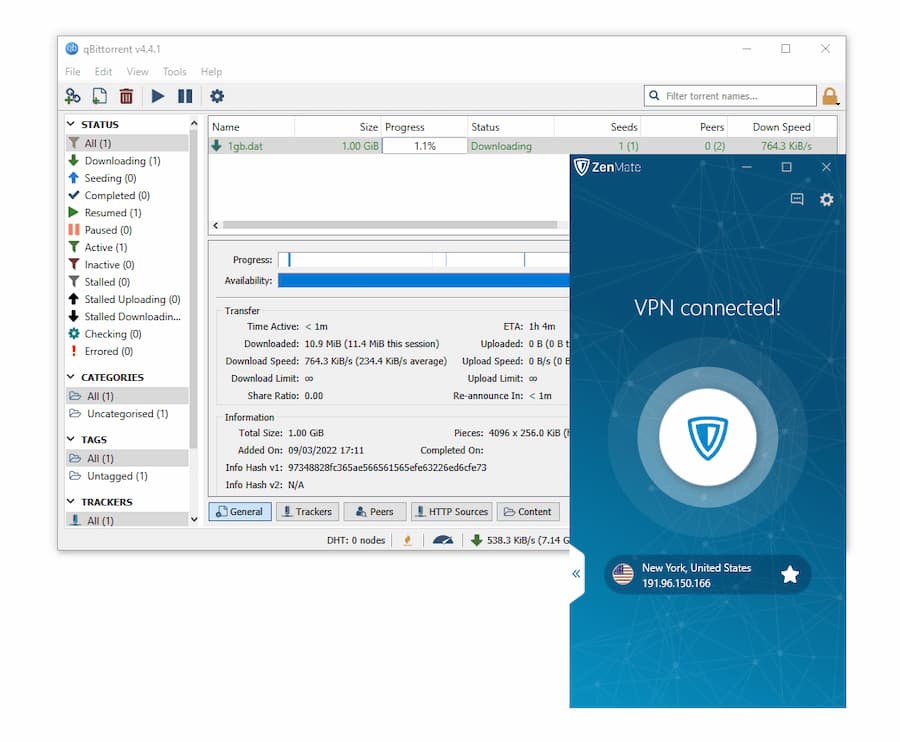Collapse the TAGS section
Viewport: 900px width, 742px height.
point(71,439)
